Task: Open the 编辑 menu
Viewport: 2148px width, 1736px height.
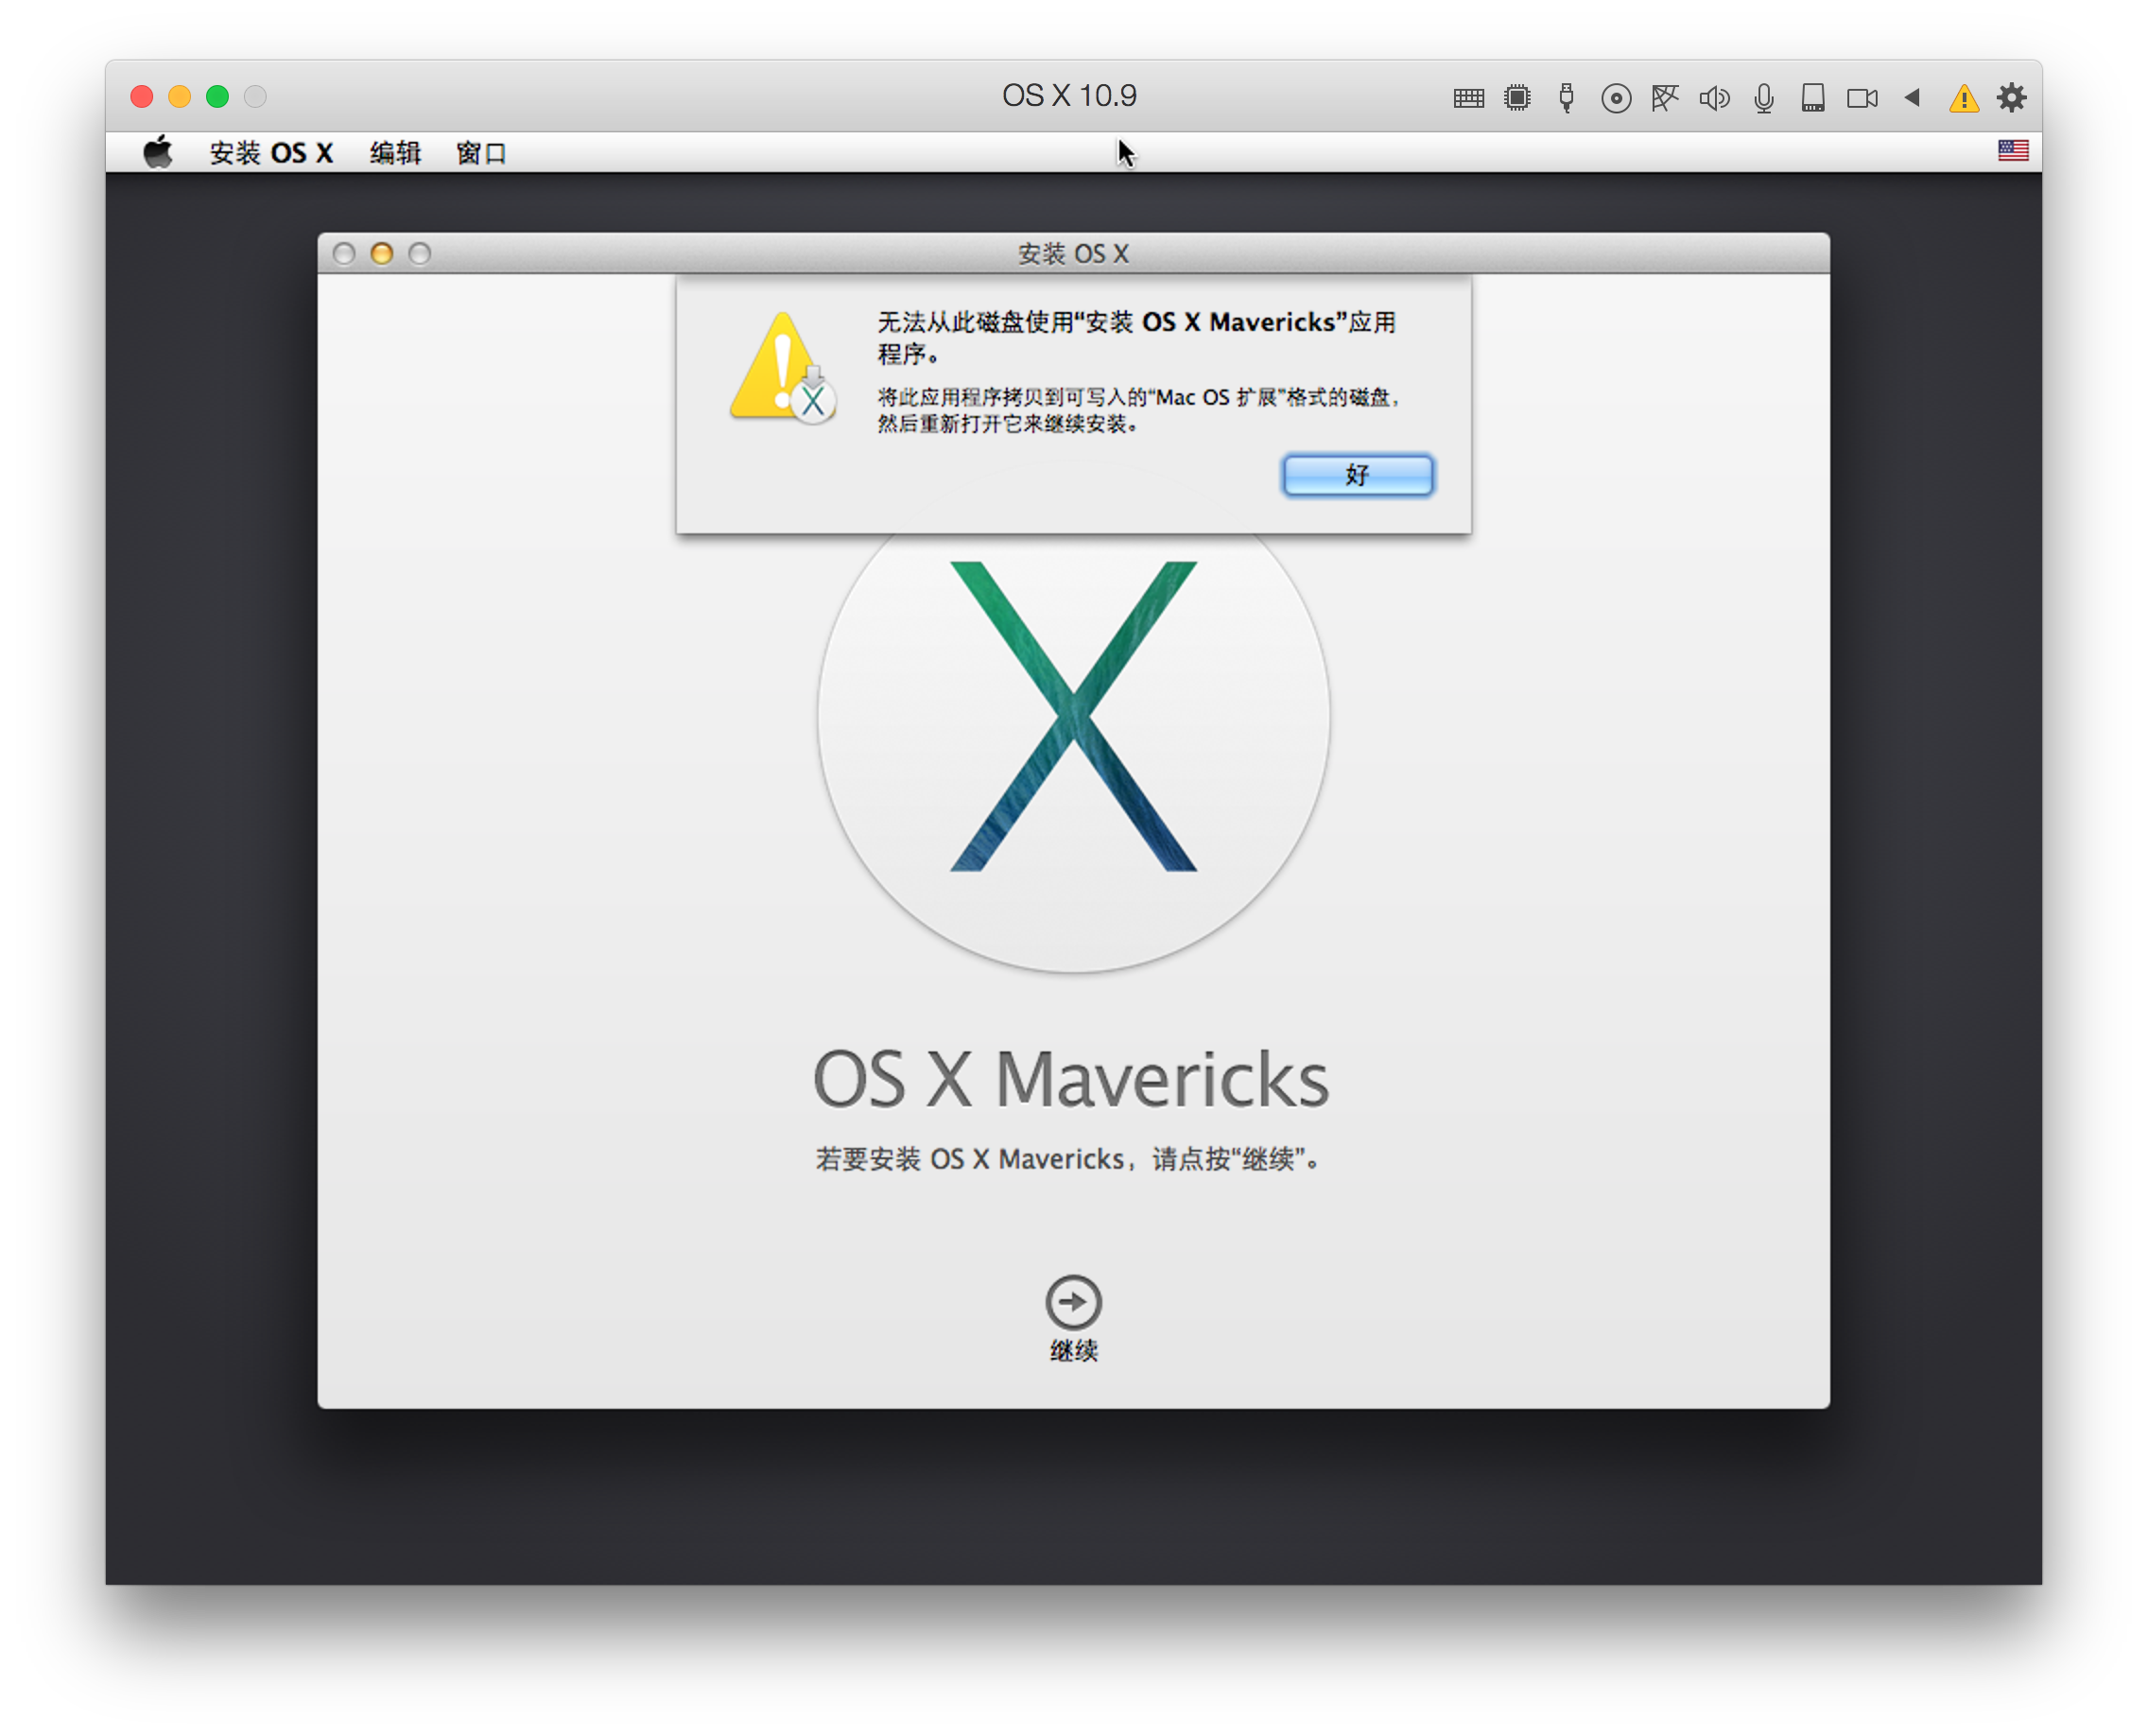Action: click(395, 153)
